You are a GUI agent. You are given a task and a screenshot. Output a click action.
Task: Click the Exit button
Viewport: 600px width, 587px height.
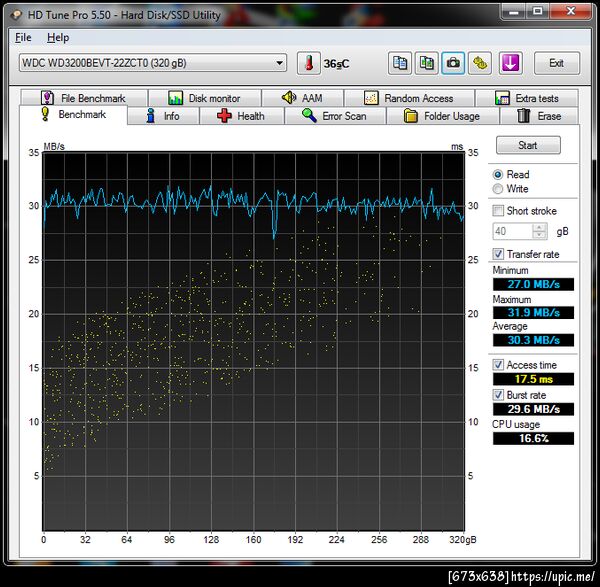(x=556, y=63)
